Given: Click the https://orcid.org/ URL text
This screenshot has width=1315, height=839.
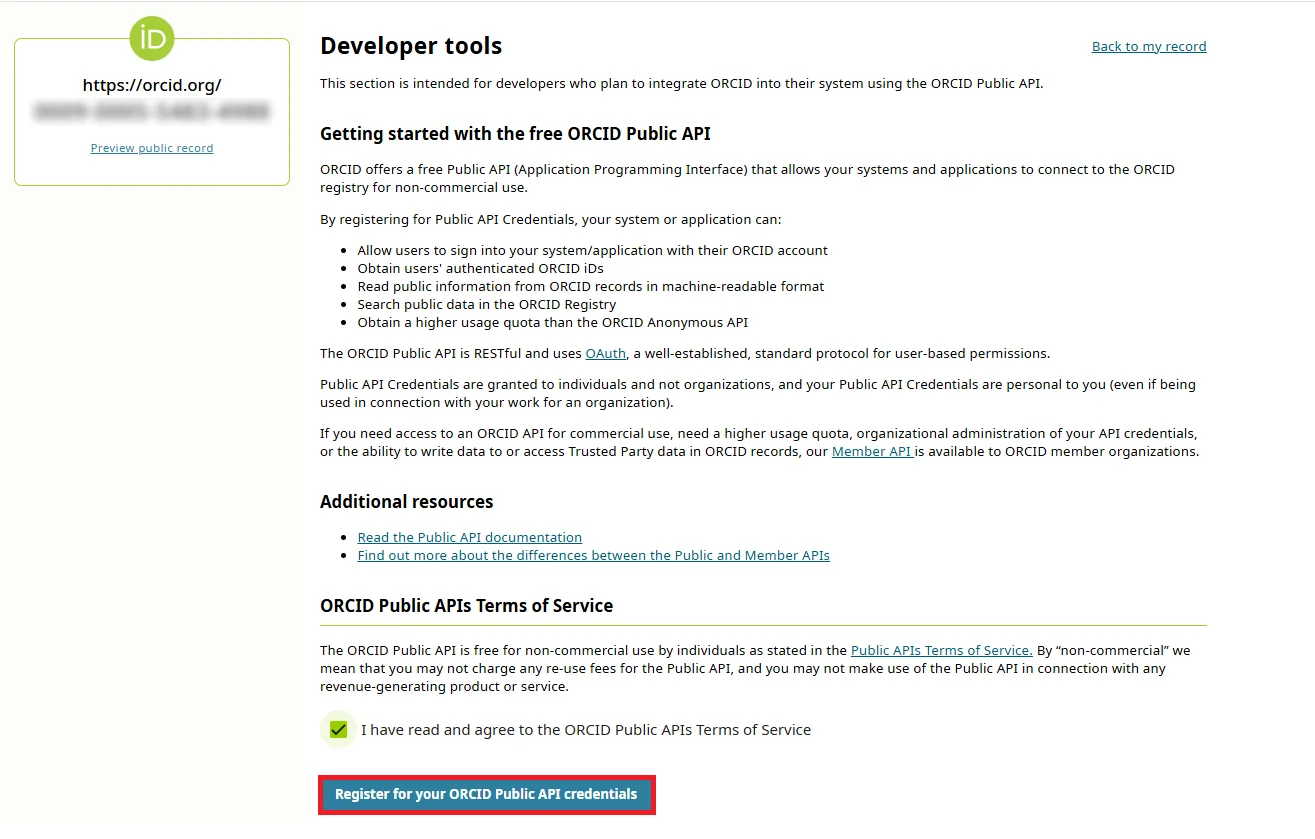Looking at the screenshot, I should (151, 85).
